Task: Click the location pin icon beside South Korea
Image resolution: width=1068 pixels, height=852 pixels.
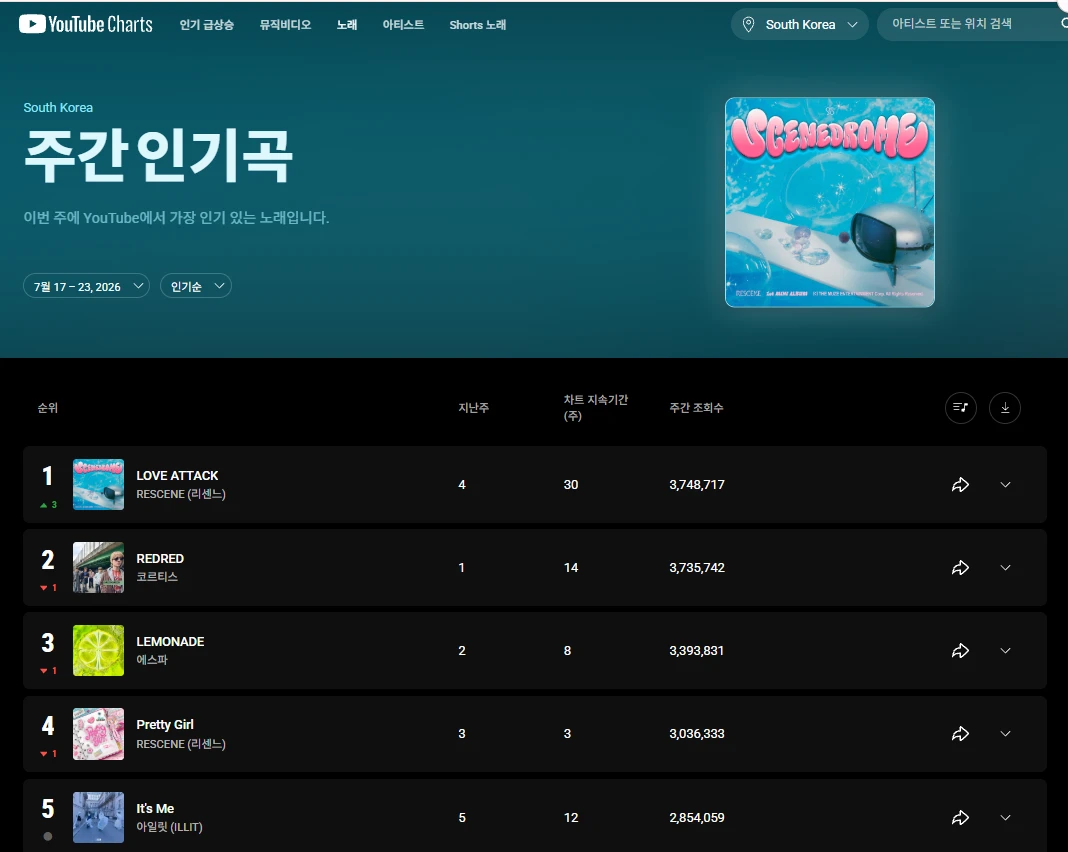Action: pos(748,25)
